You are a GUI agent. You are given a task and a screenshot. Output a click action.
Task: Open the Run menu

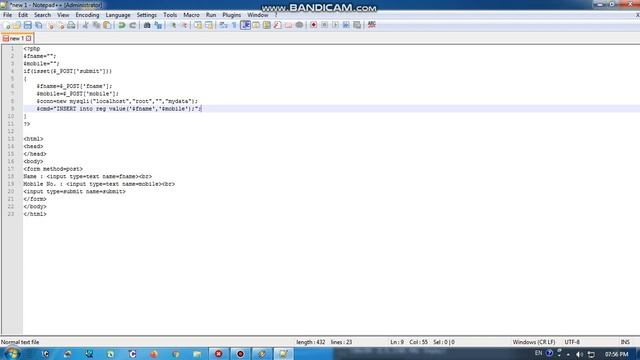coord(211,15)
